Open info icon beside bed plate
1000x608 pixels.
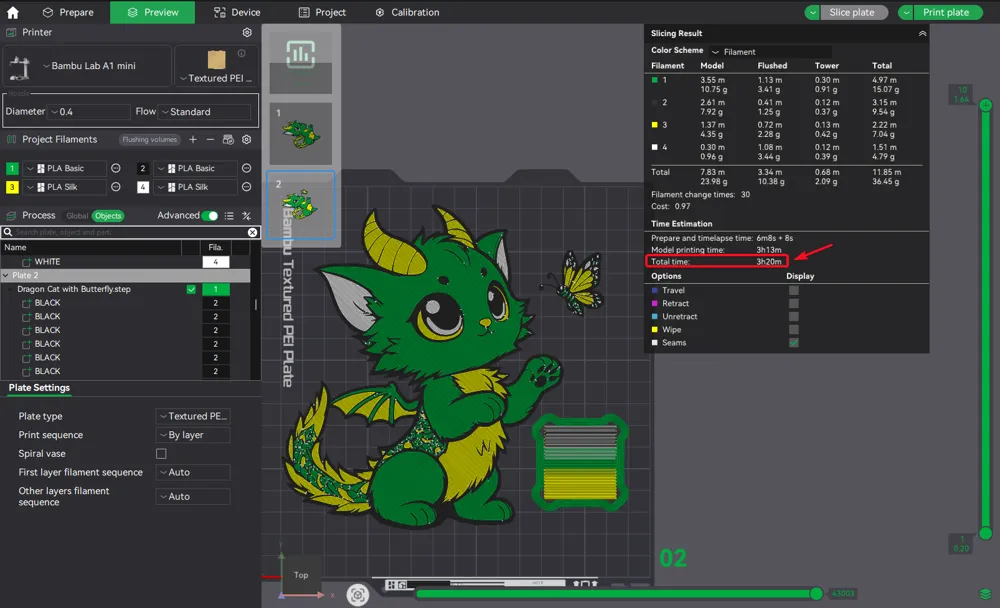tap(242, 54)
